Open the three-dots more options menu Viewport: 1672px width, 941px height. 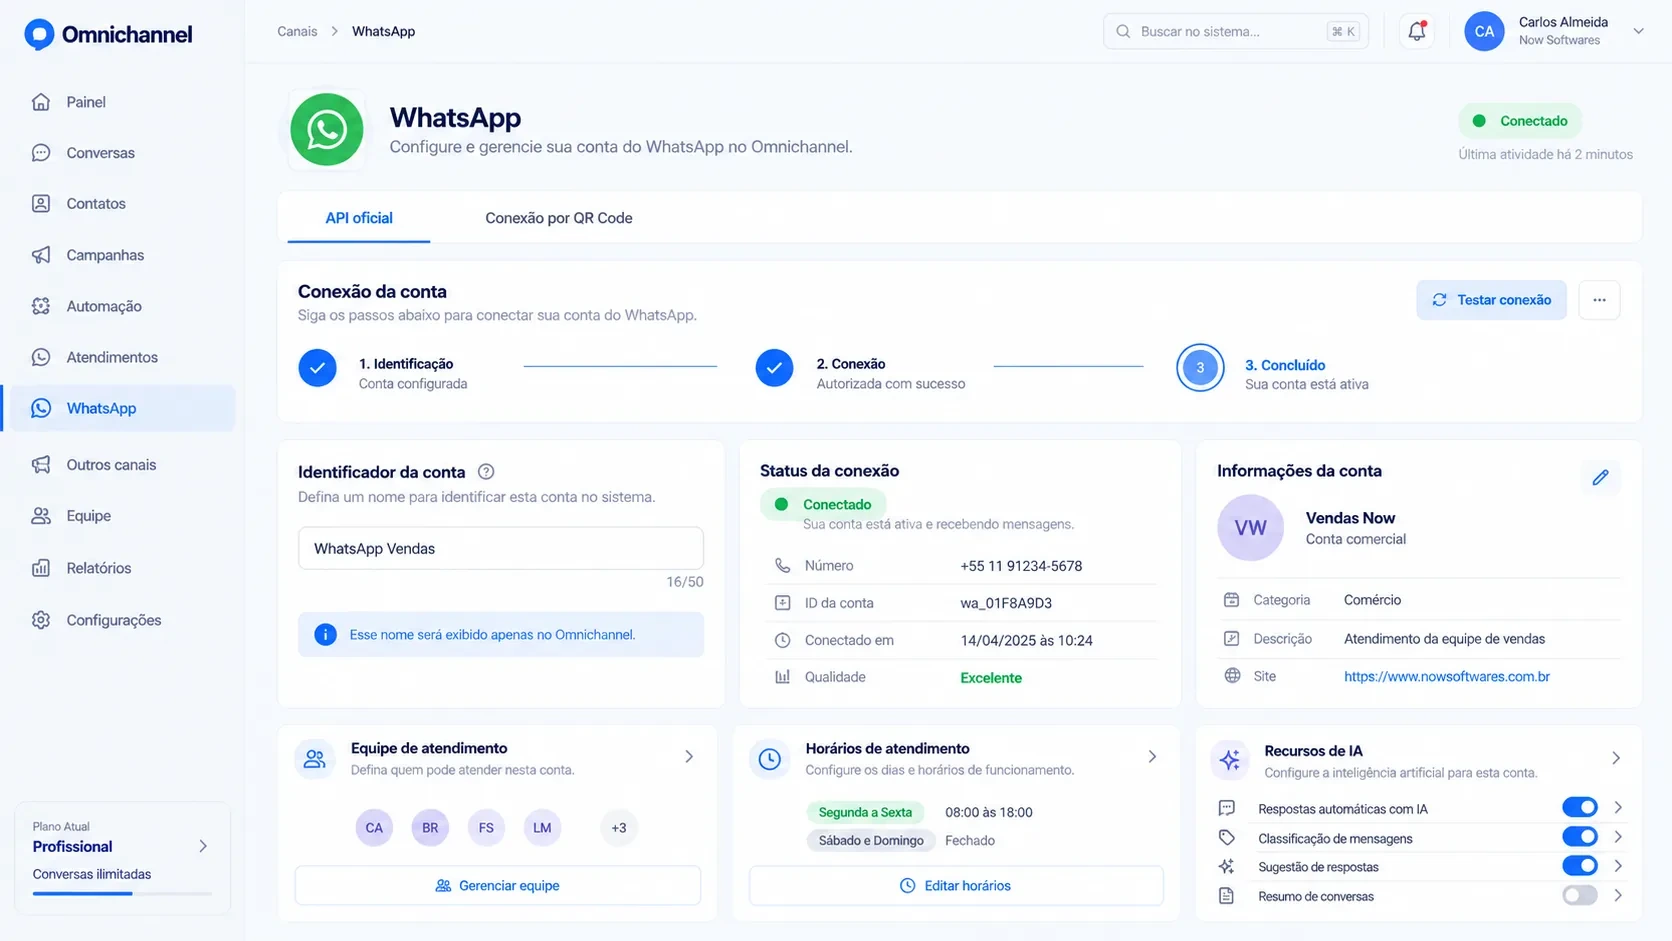pyautogui.click(x=1599, y=300)
